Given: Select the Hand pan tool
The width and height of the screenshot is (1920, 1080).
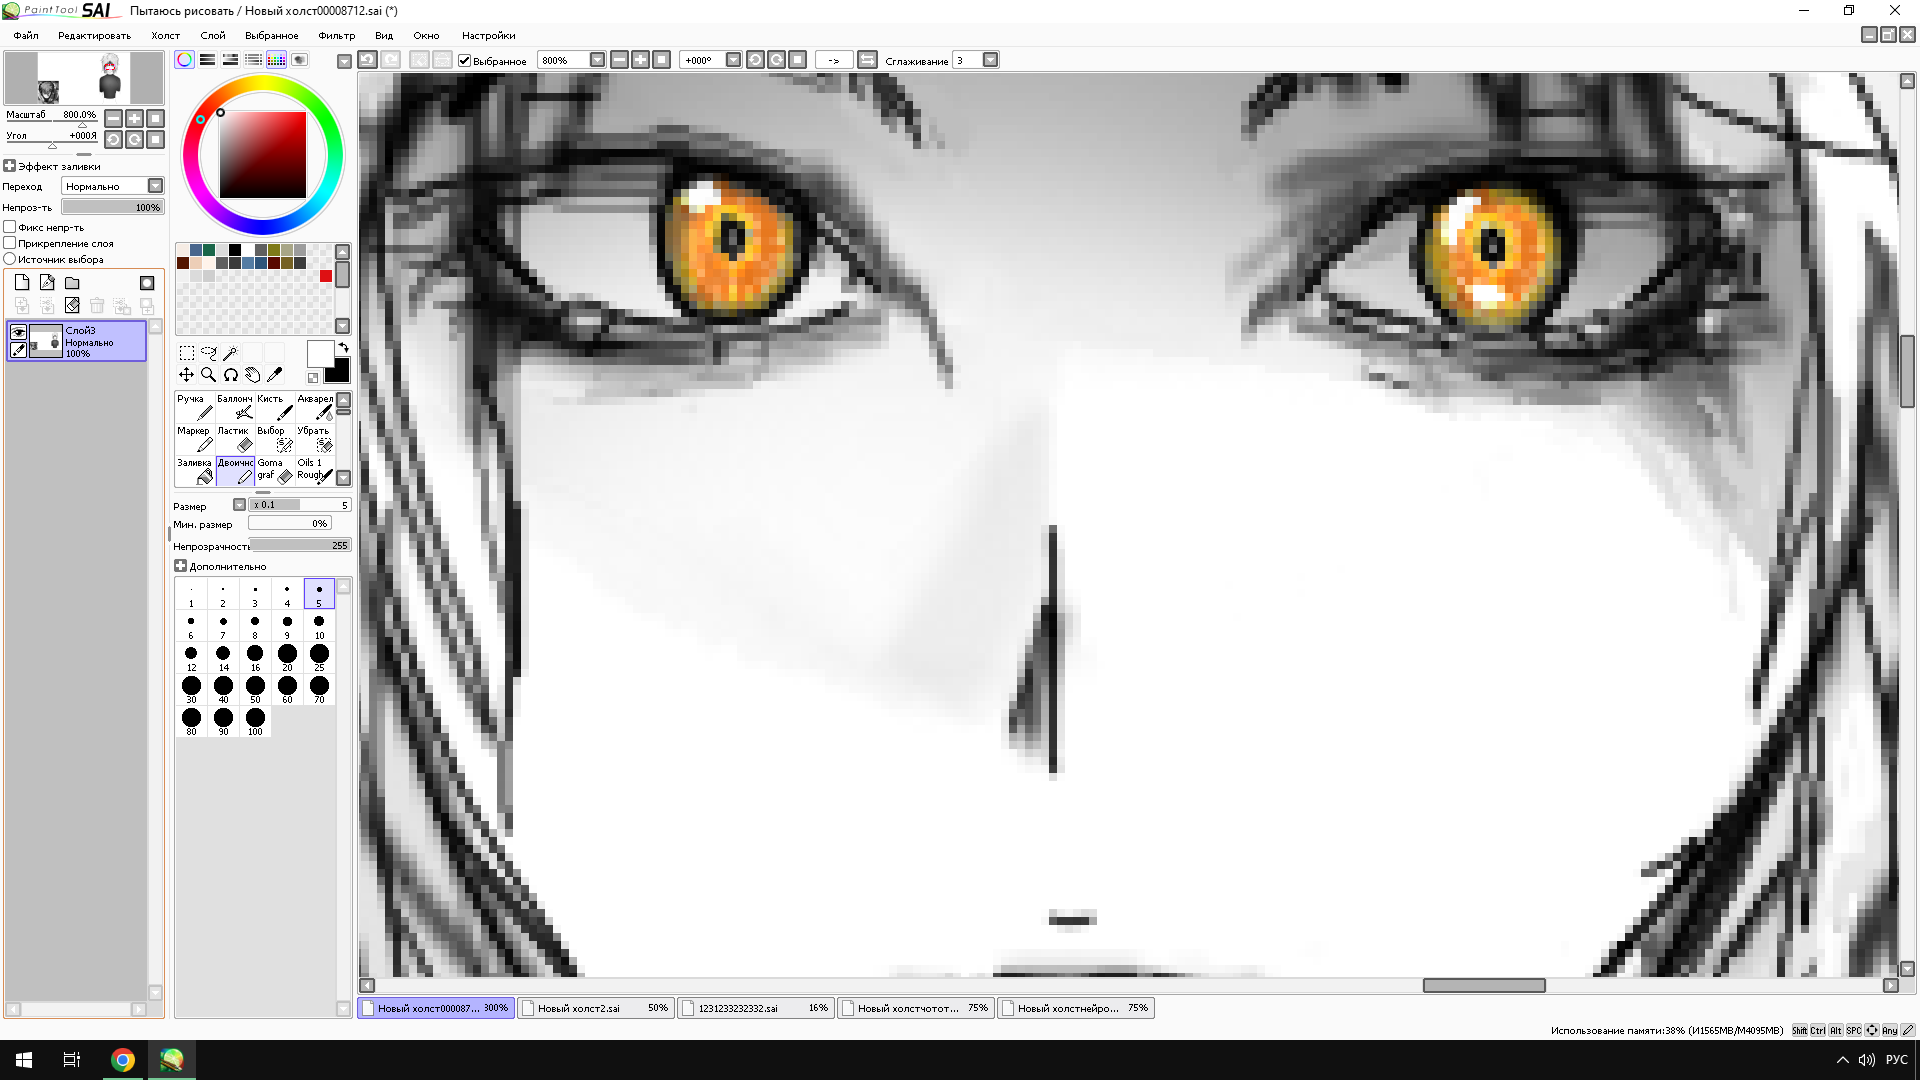Looking at the screenshot, I should [252, 375].
